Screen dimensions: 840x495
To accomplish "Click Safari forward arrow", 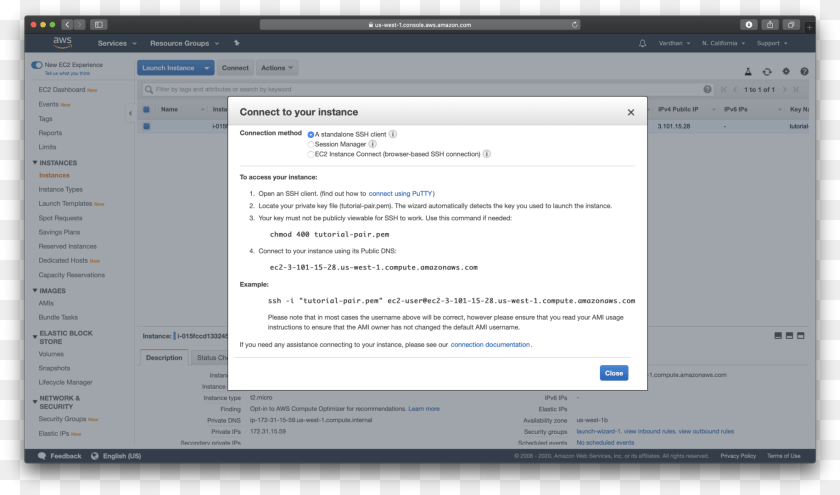I will click(79, 25).
